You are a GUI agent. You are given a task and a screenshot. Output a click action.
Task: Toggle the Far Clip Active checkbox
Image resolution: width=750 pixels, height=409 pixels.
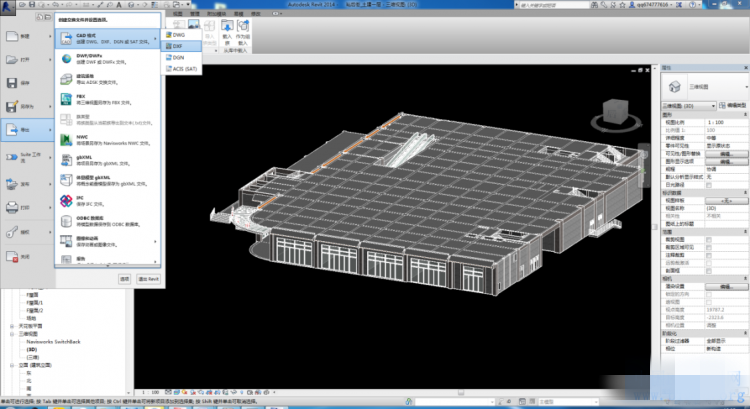[x=709, y=263]
